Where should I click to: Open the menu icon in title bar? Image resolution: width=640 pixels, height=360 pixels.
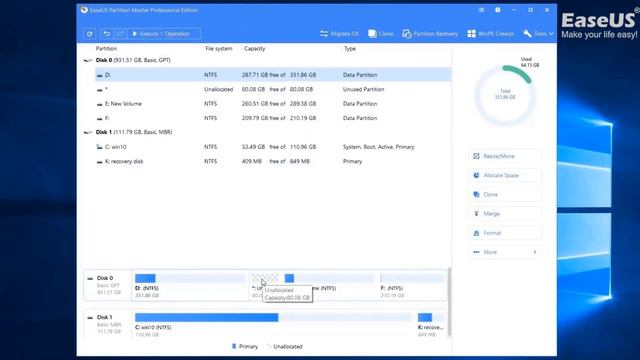click(482, 10)
